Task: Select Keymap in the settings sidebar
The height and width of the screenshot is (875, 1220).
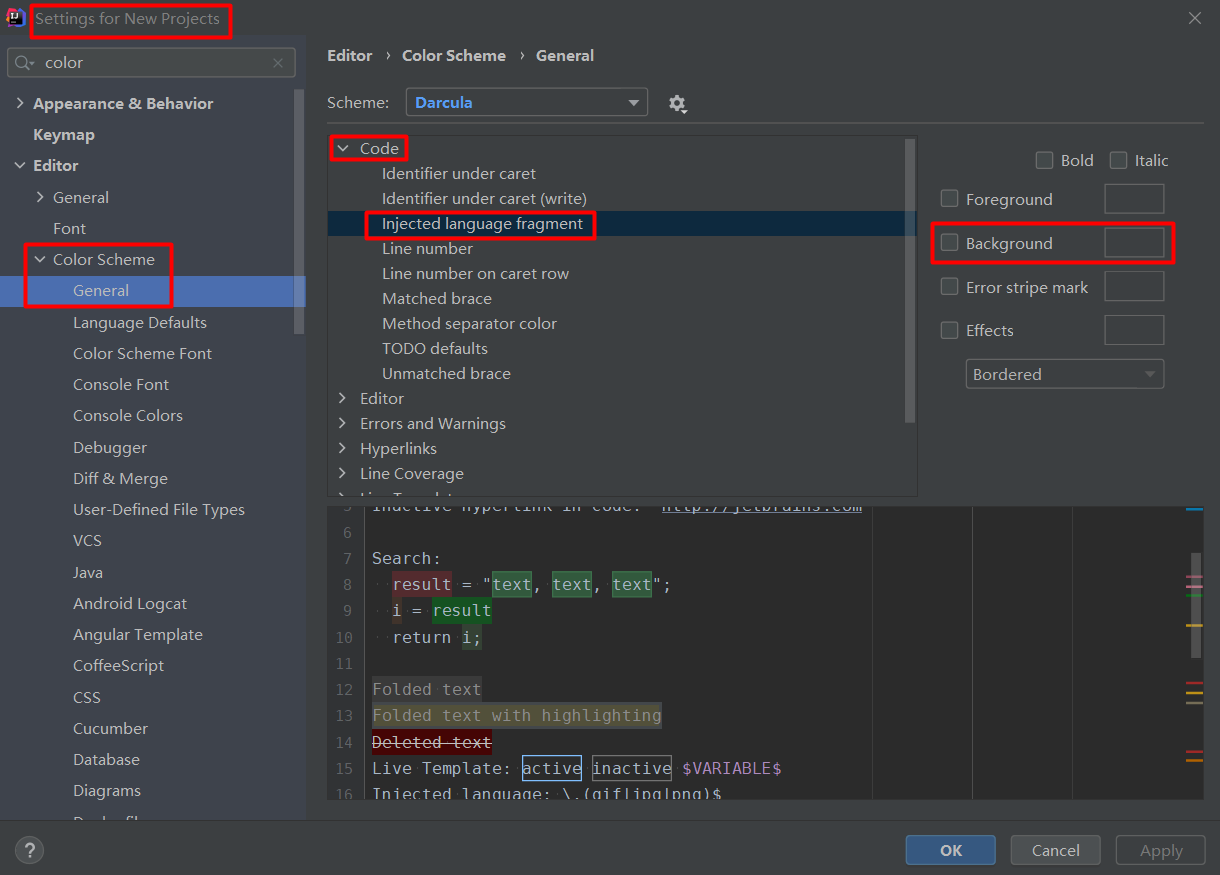Action: [64, 134]
